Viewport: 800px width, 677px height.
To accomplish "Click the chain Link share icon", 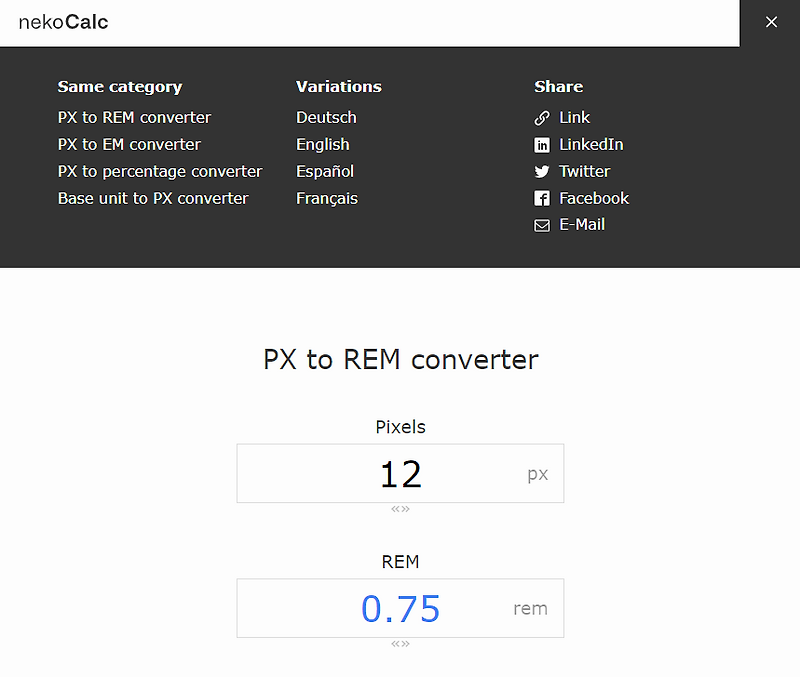I will (x=542, y=118).
